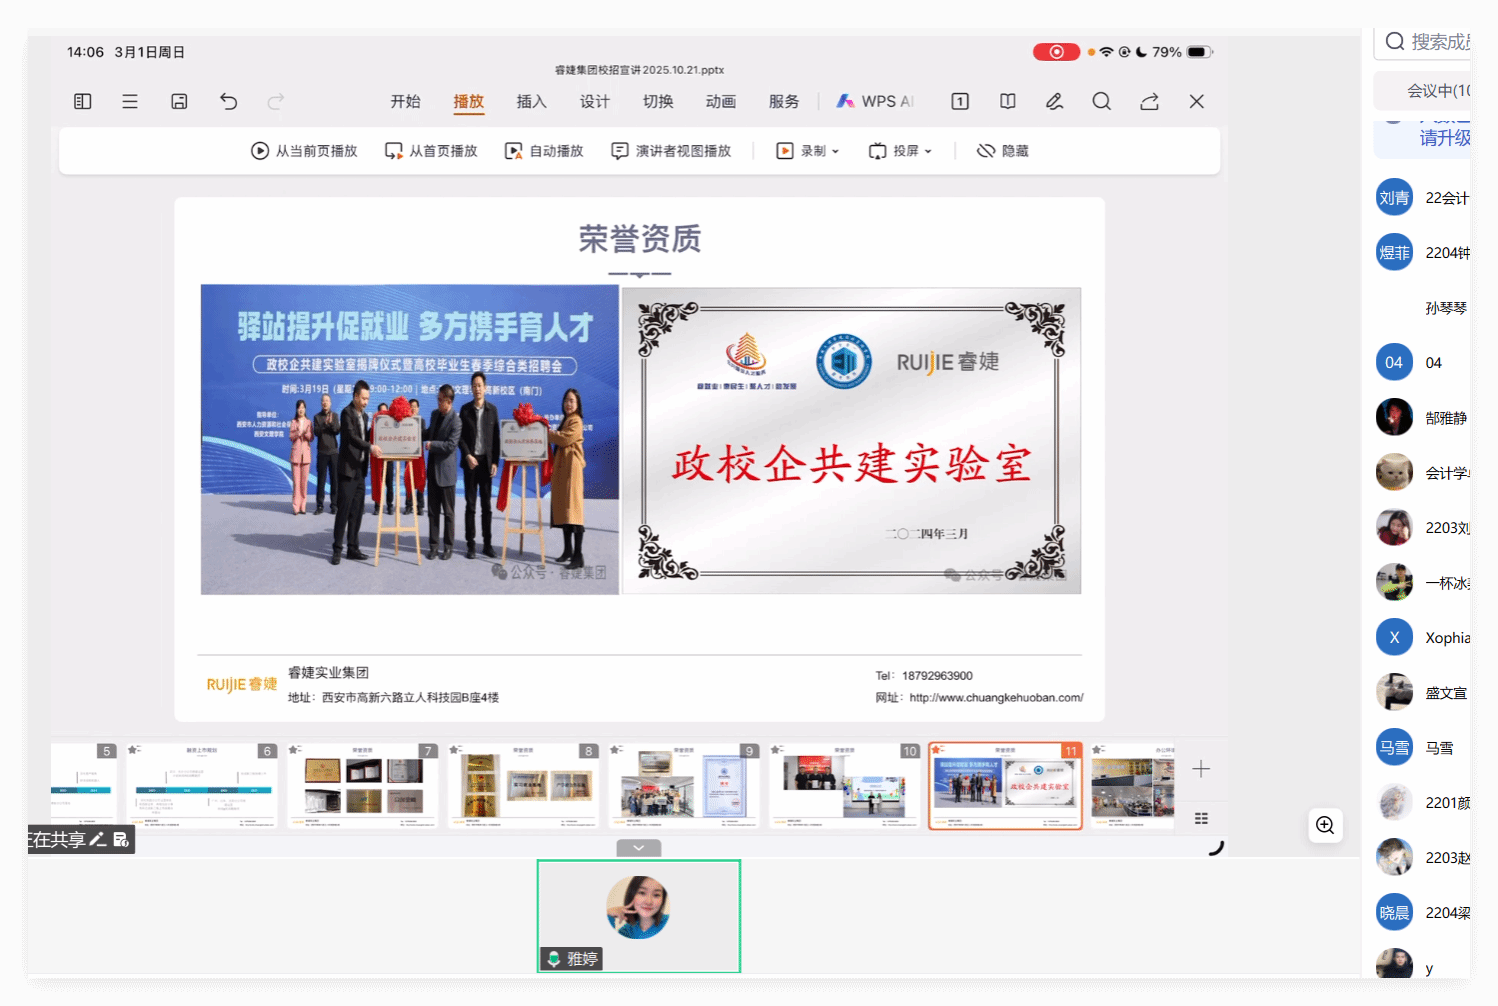Click the save document icon
The image size is (1498, 1006).
click(179, 101)
